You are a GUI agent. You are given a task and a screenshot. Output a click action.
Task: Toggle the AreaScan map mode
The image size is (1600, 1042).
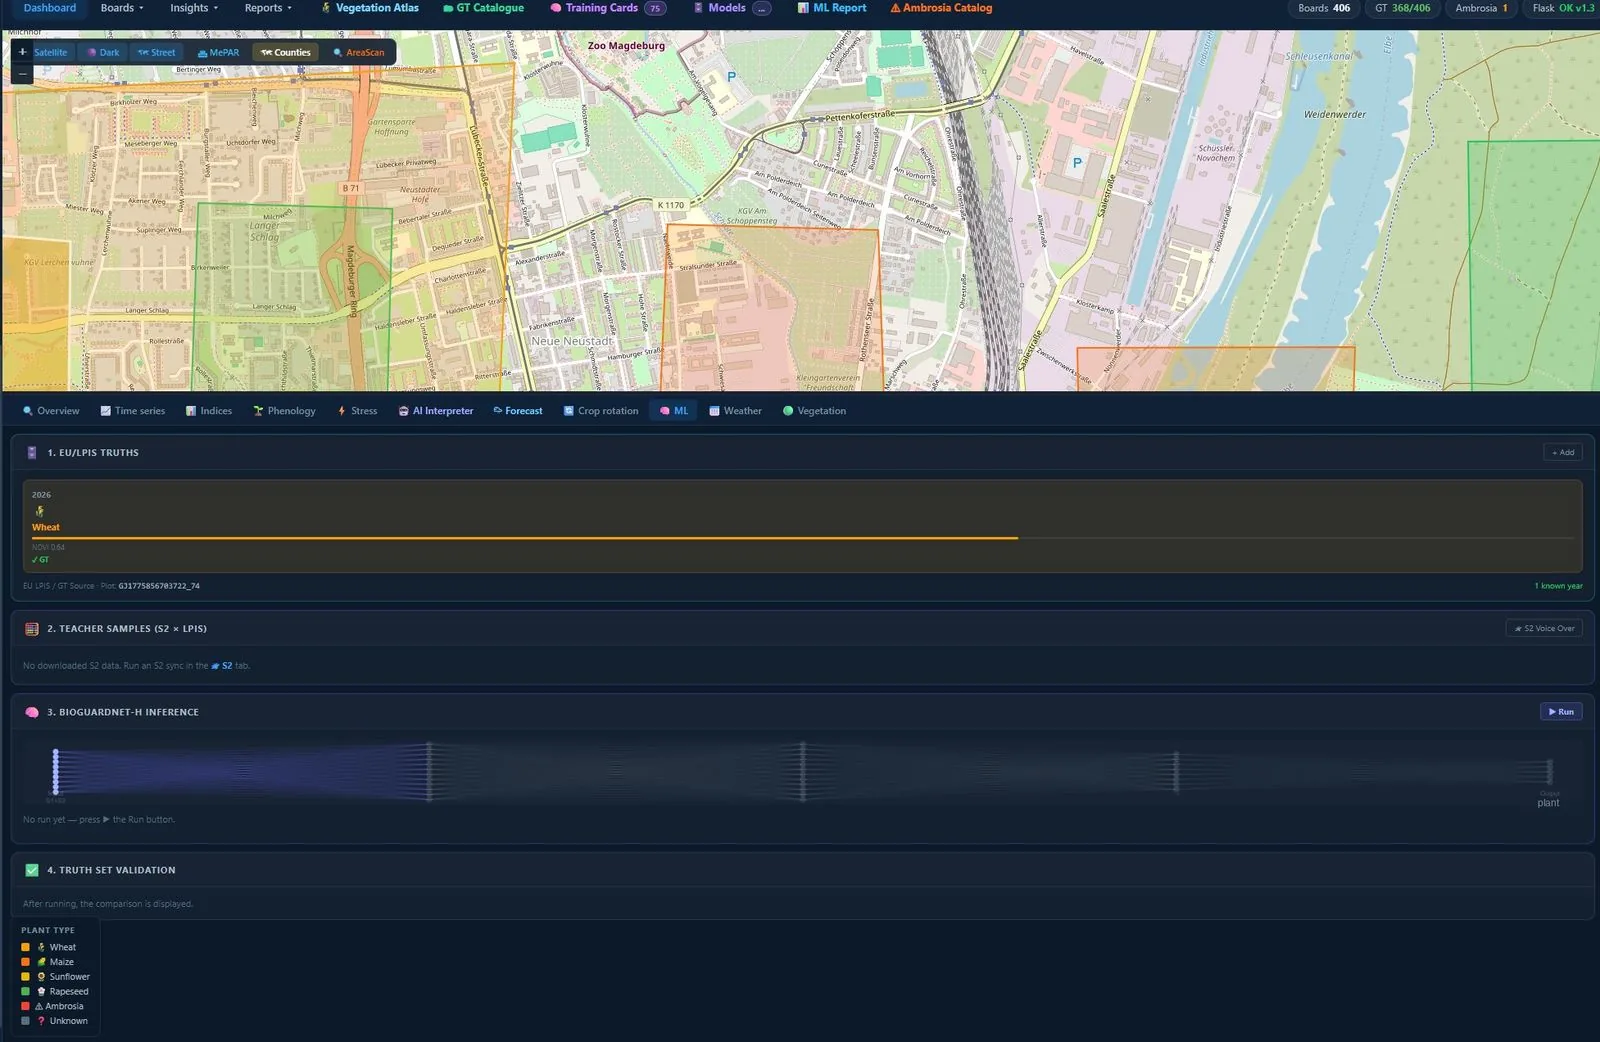pyautogui.click(x=359, y=52)
